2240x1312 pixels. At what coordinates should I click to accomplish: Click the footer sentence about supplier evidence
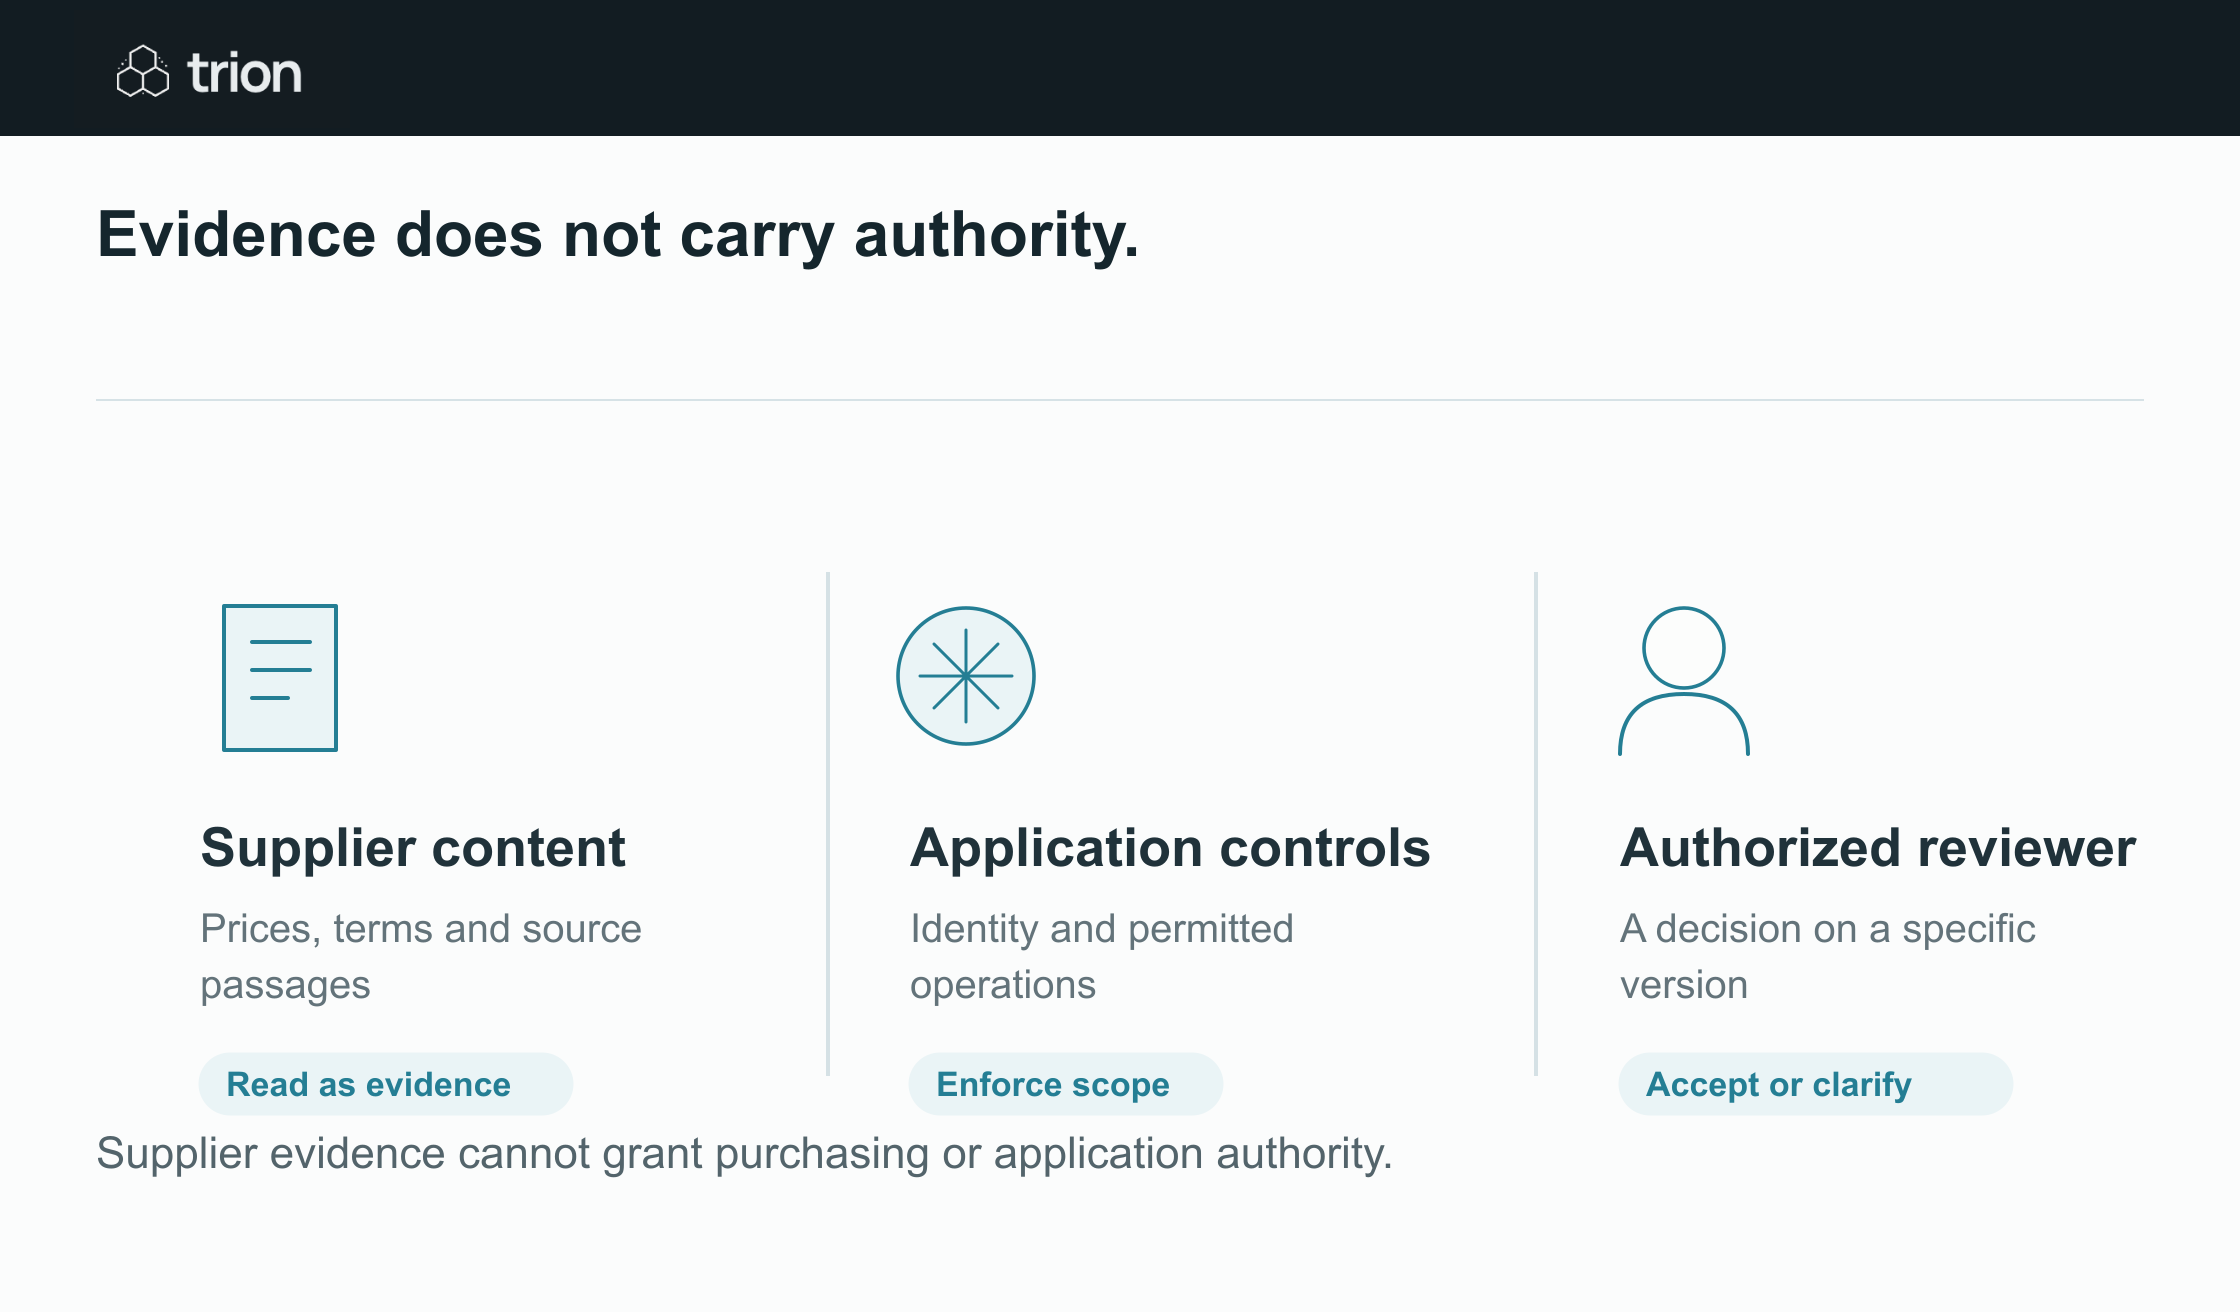pos(744,1154)
